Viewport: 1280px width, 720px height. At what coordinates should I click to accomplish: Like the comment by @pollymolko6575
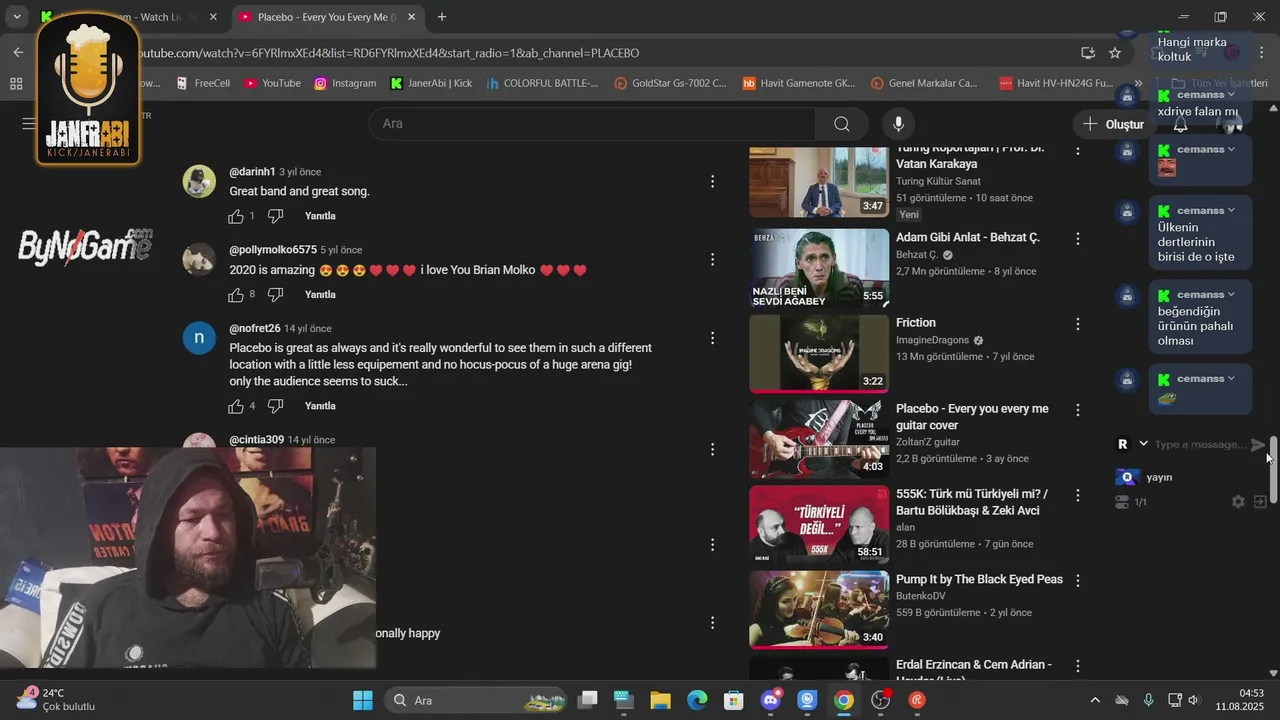[236, 295]
